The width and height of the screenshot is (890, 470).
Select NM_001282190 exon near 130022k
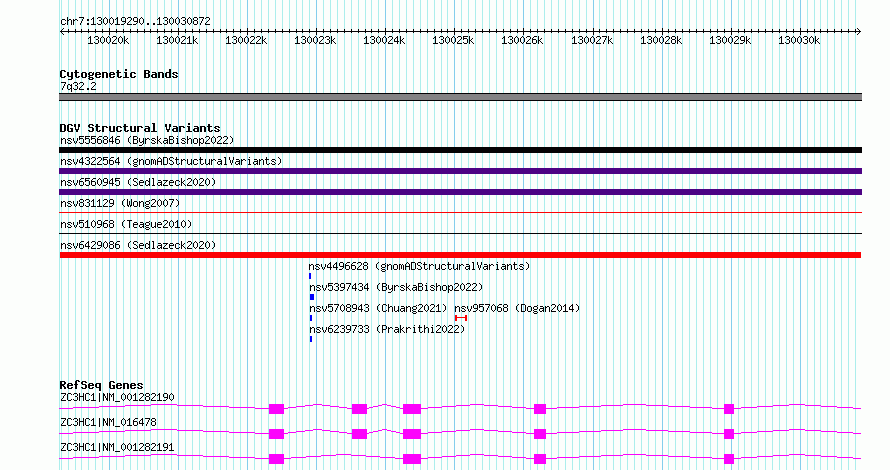point(276,409)
